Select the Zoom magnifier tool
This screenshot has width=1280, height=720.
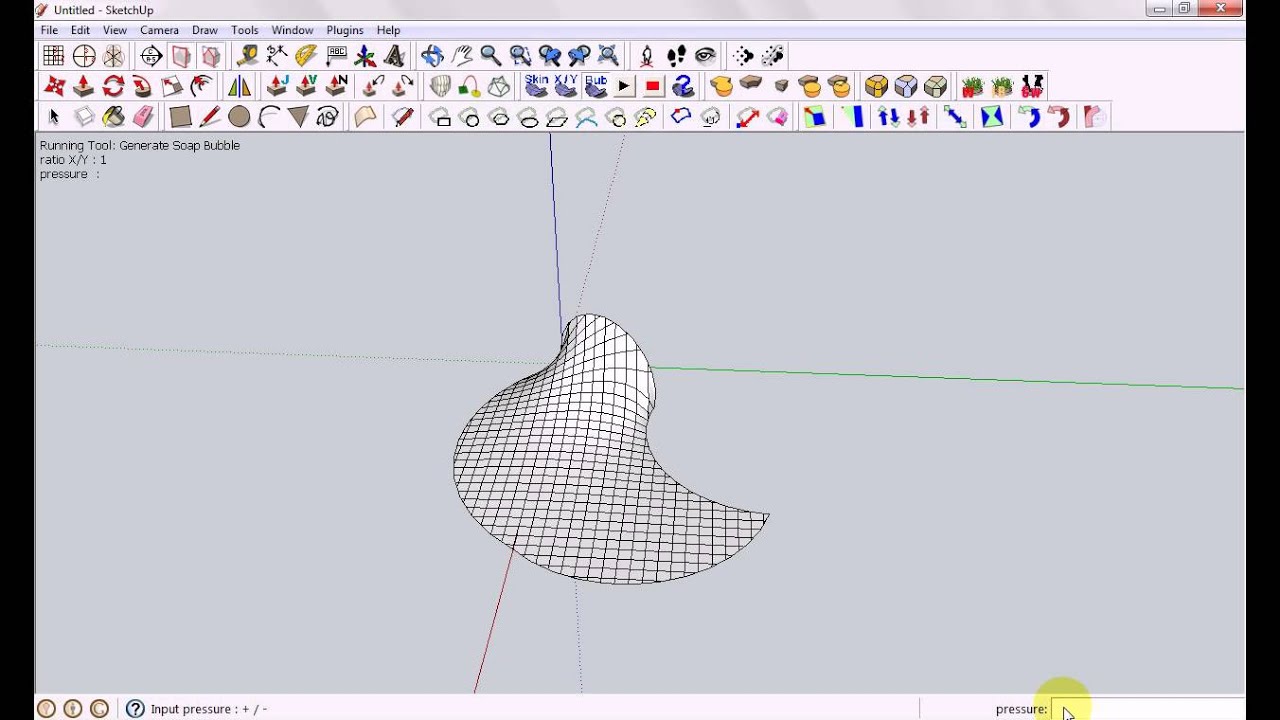coord(490,56)
